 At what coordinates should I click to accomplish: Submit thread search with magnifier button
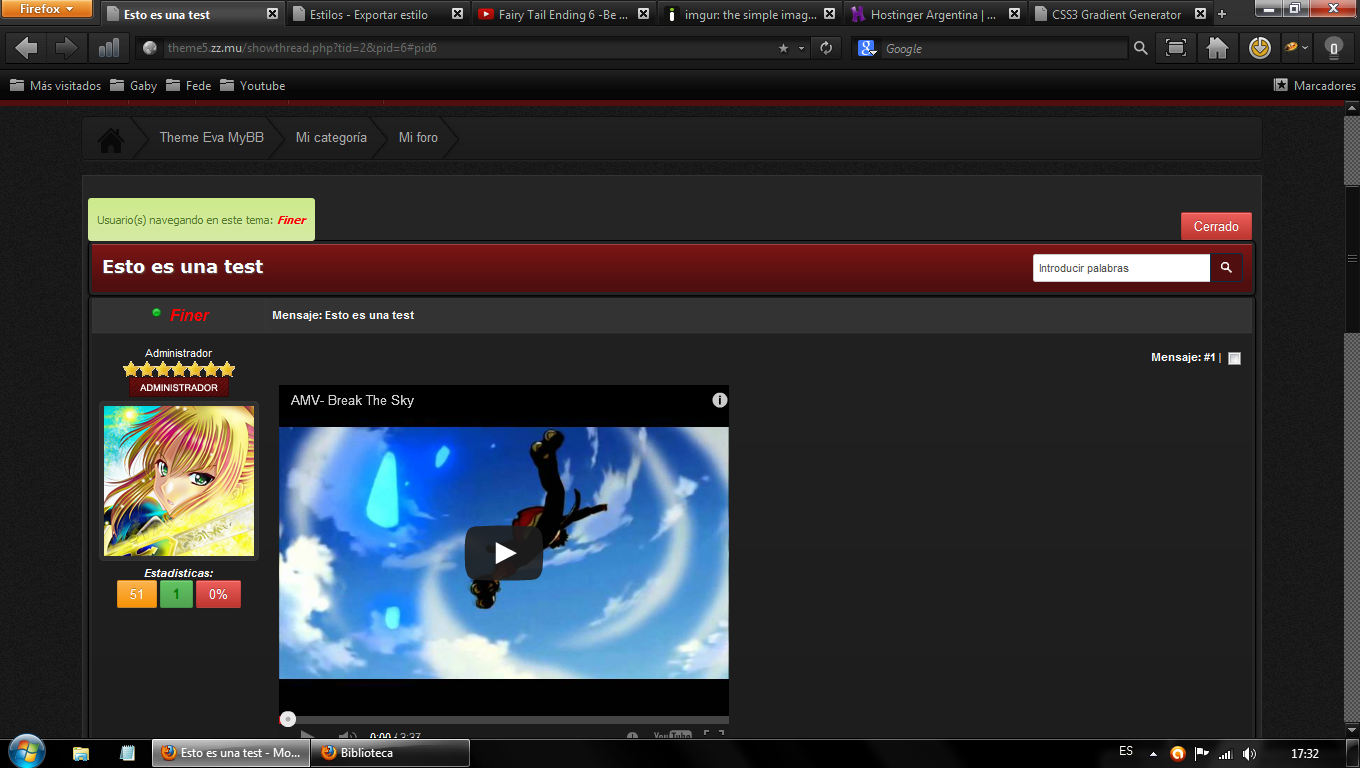[1226, 268]
